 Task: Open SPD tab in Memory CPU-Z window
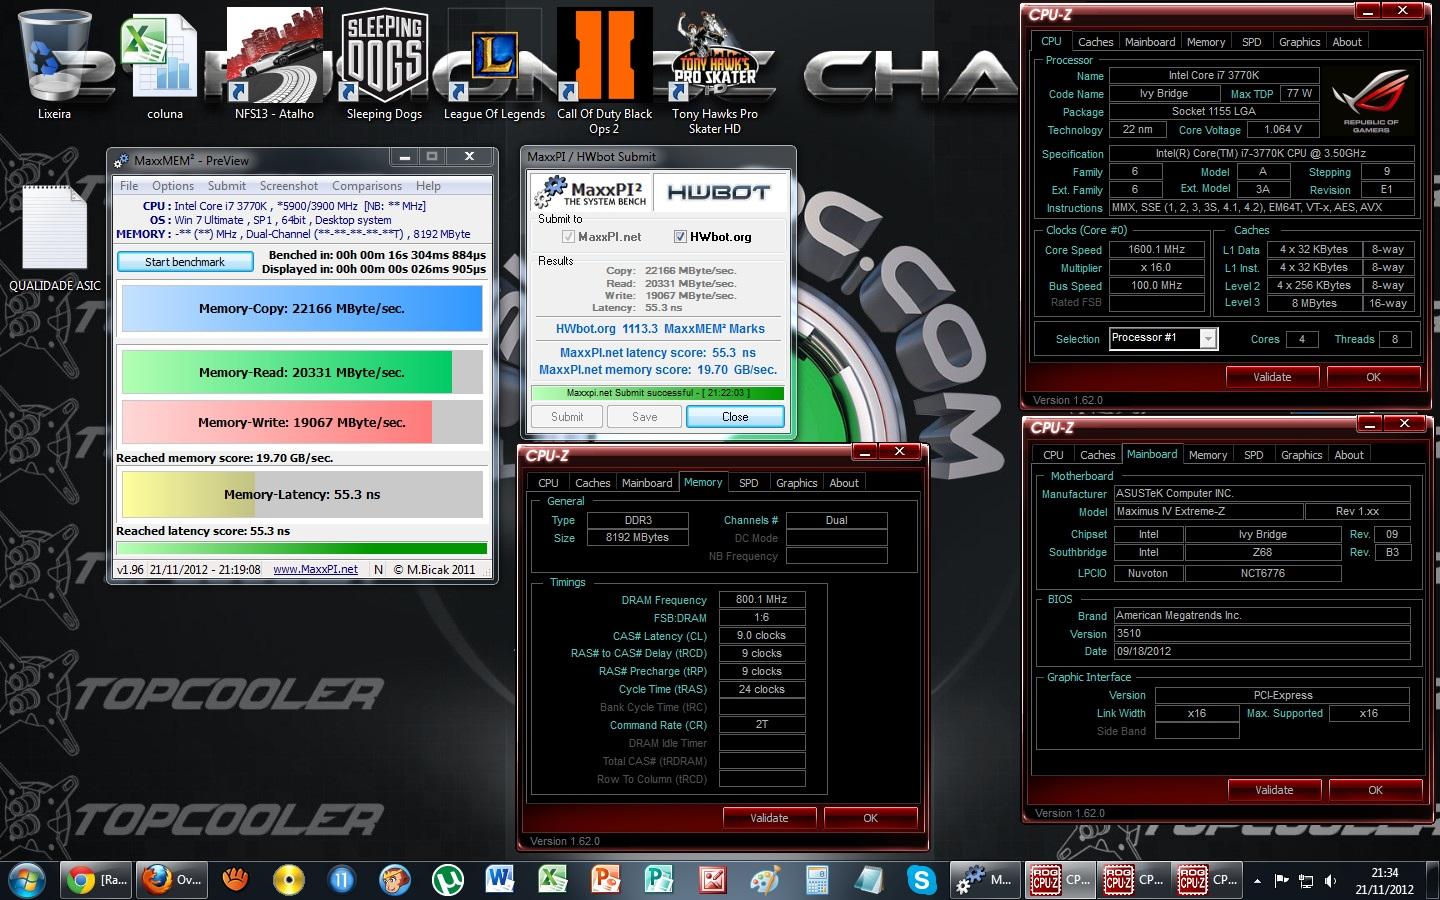pos(749,483)
